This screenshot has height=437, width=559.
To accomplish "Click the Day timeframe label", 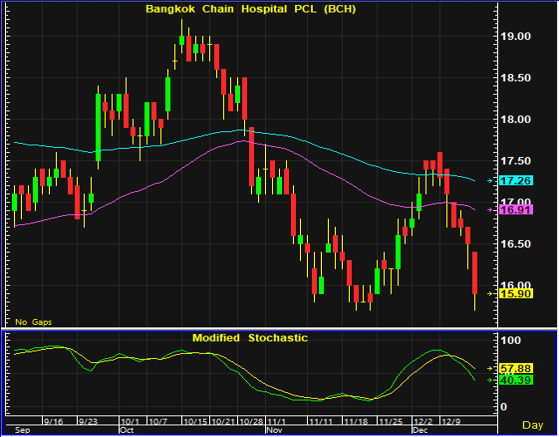I will pyautogui.click(x=533, y=425).
